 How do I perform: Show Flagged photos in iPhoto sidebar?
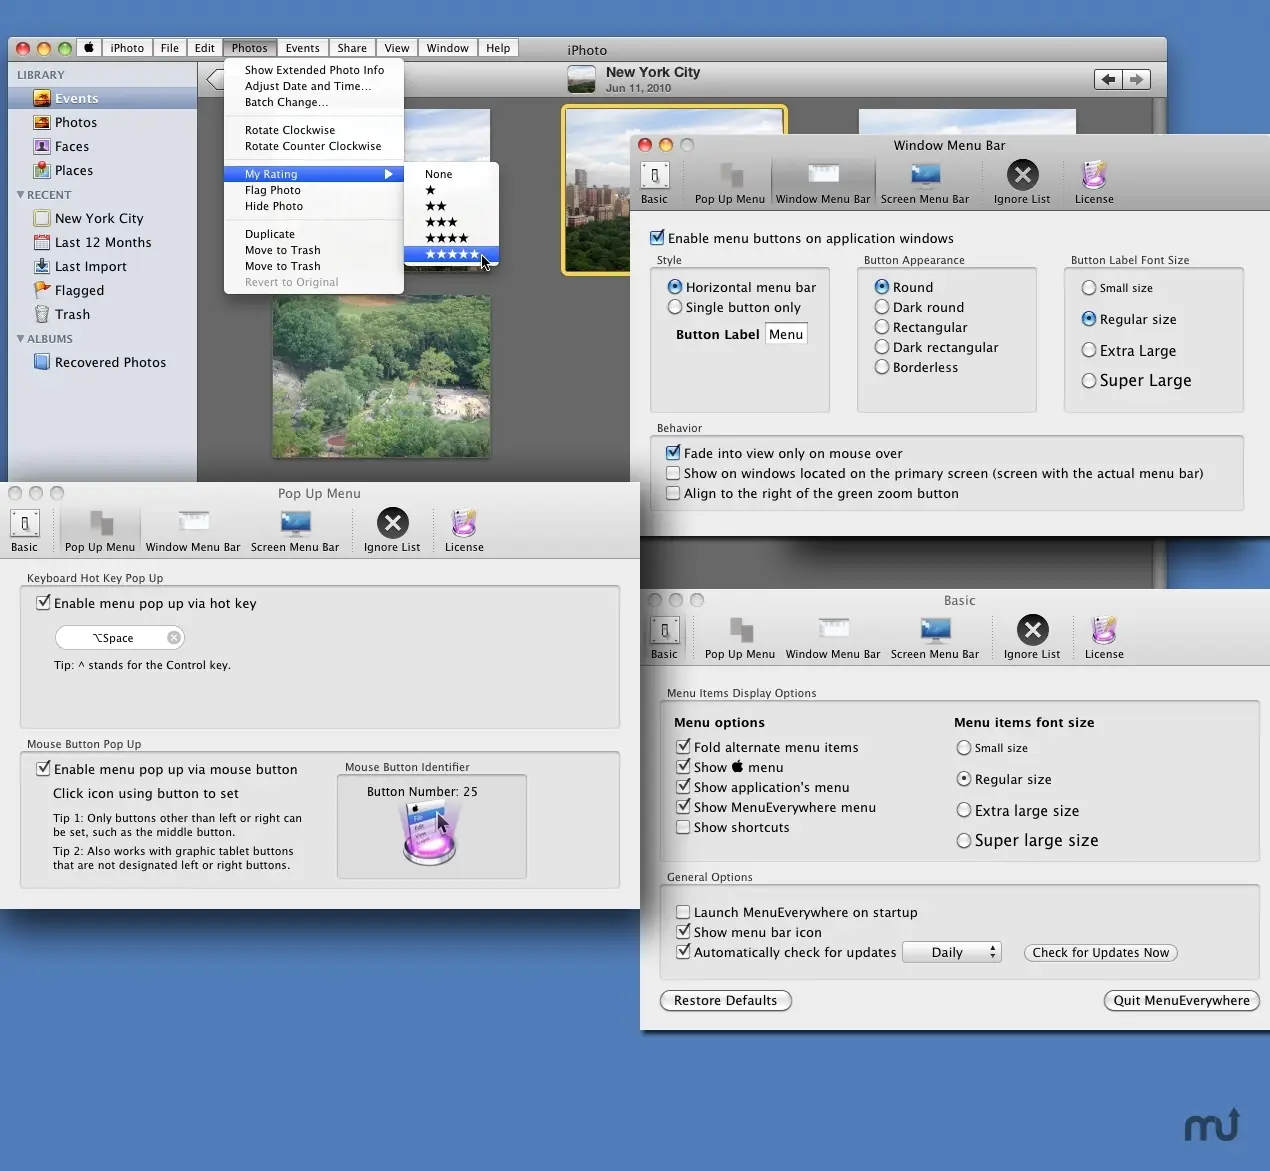click(x=102, y=290)
